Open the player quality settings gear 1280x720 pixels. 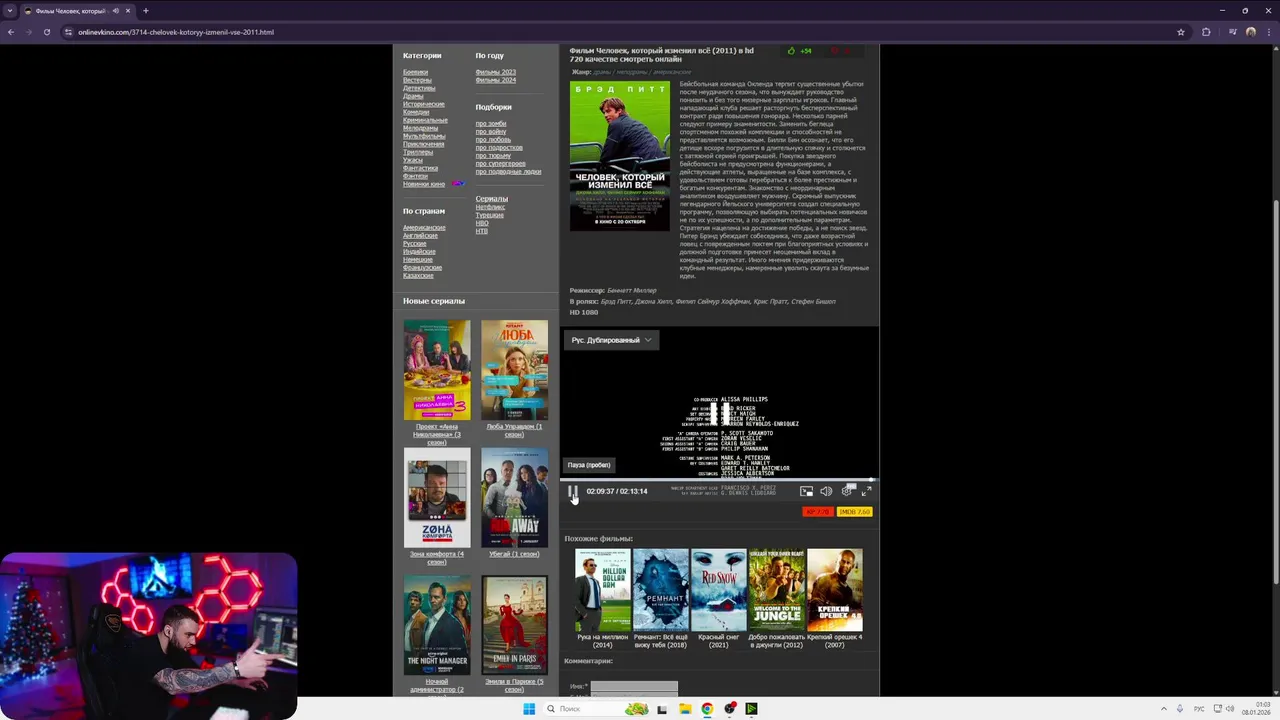847,491
